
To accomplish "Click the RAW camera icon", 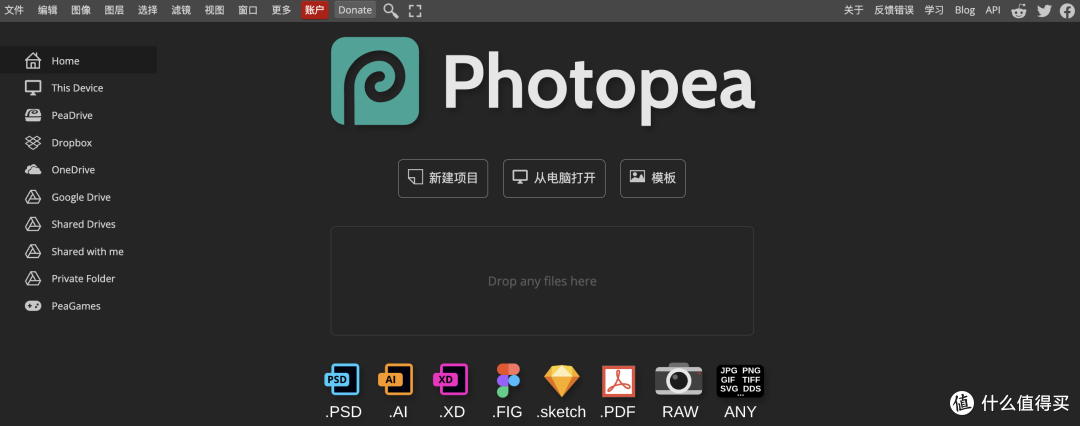I will tap(679, 379).
